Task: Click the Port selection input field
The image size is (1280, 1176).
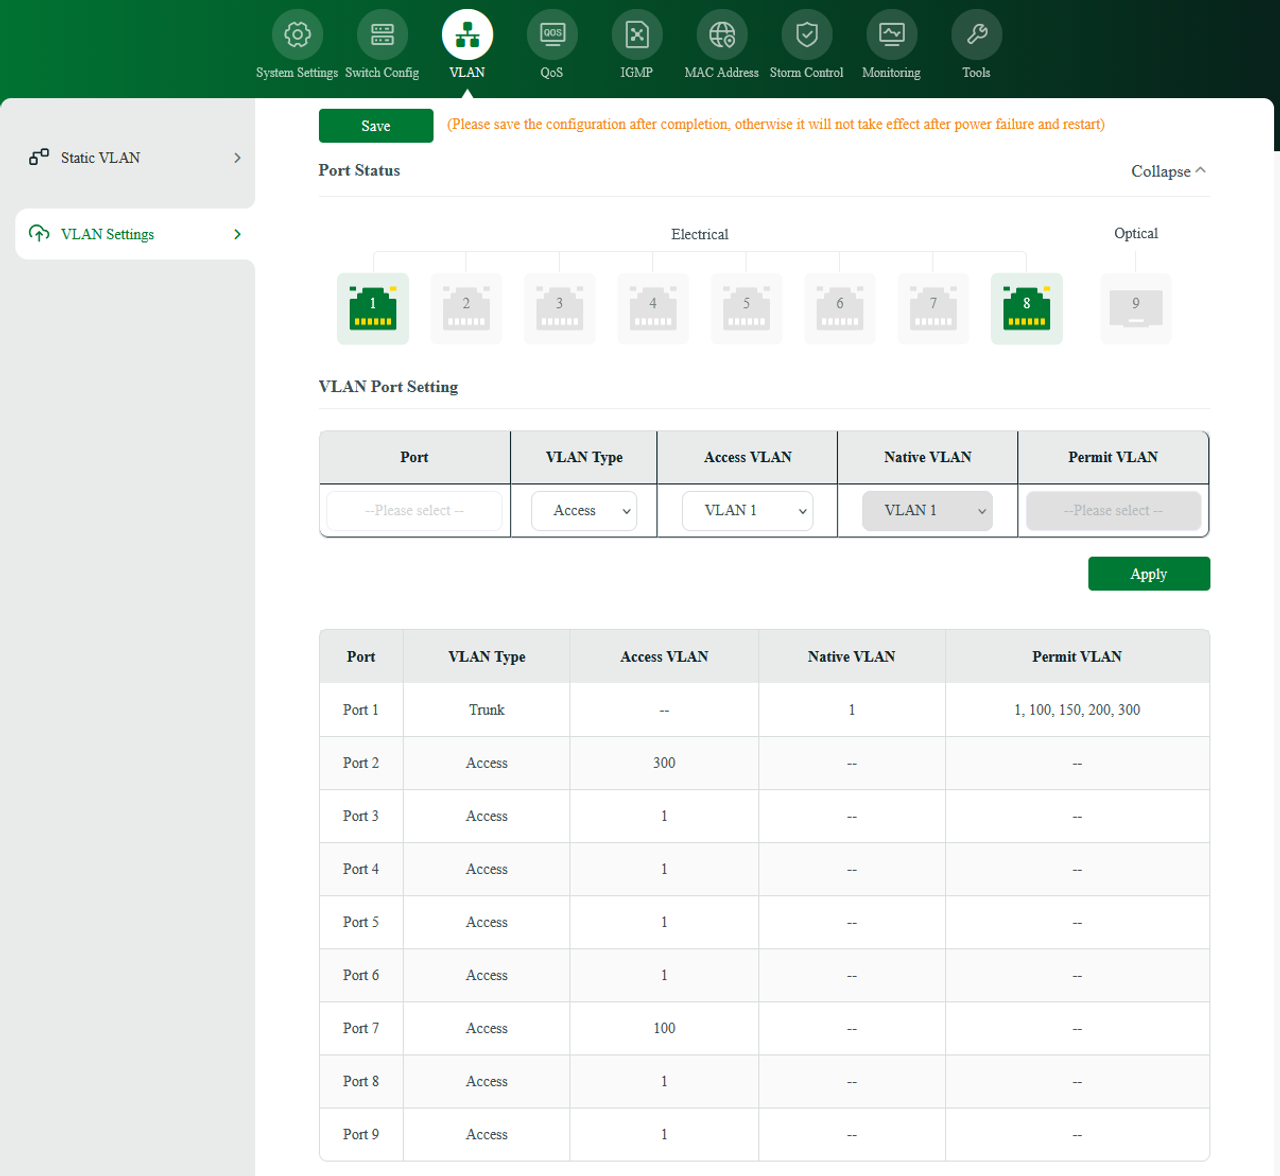Action: click(413, 510)
